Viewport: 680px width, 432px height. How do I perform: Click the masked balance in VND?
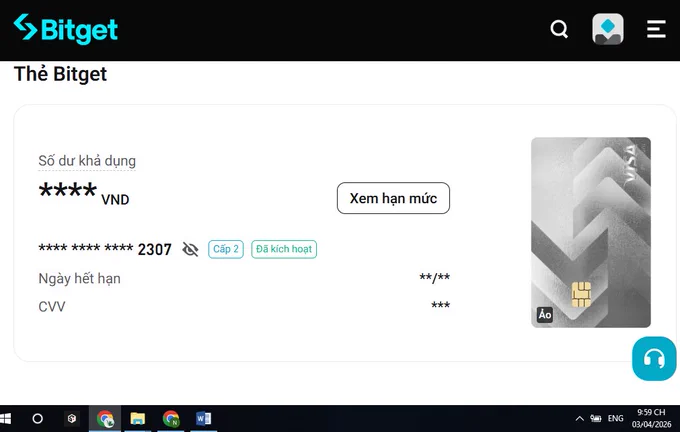tap(84, 193)
